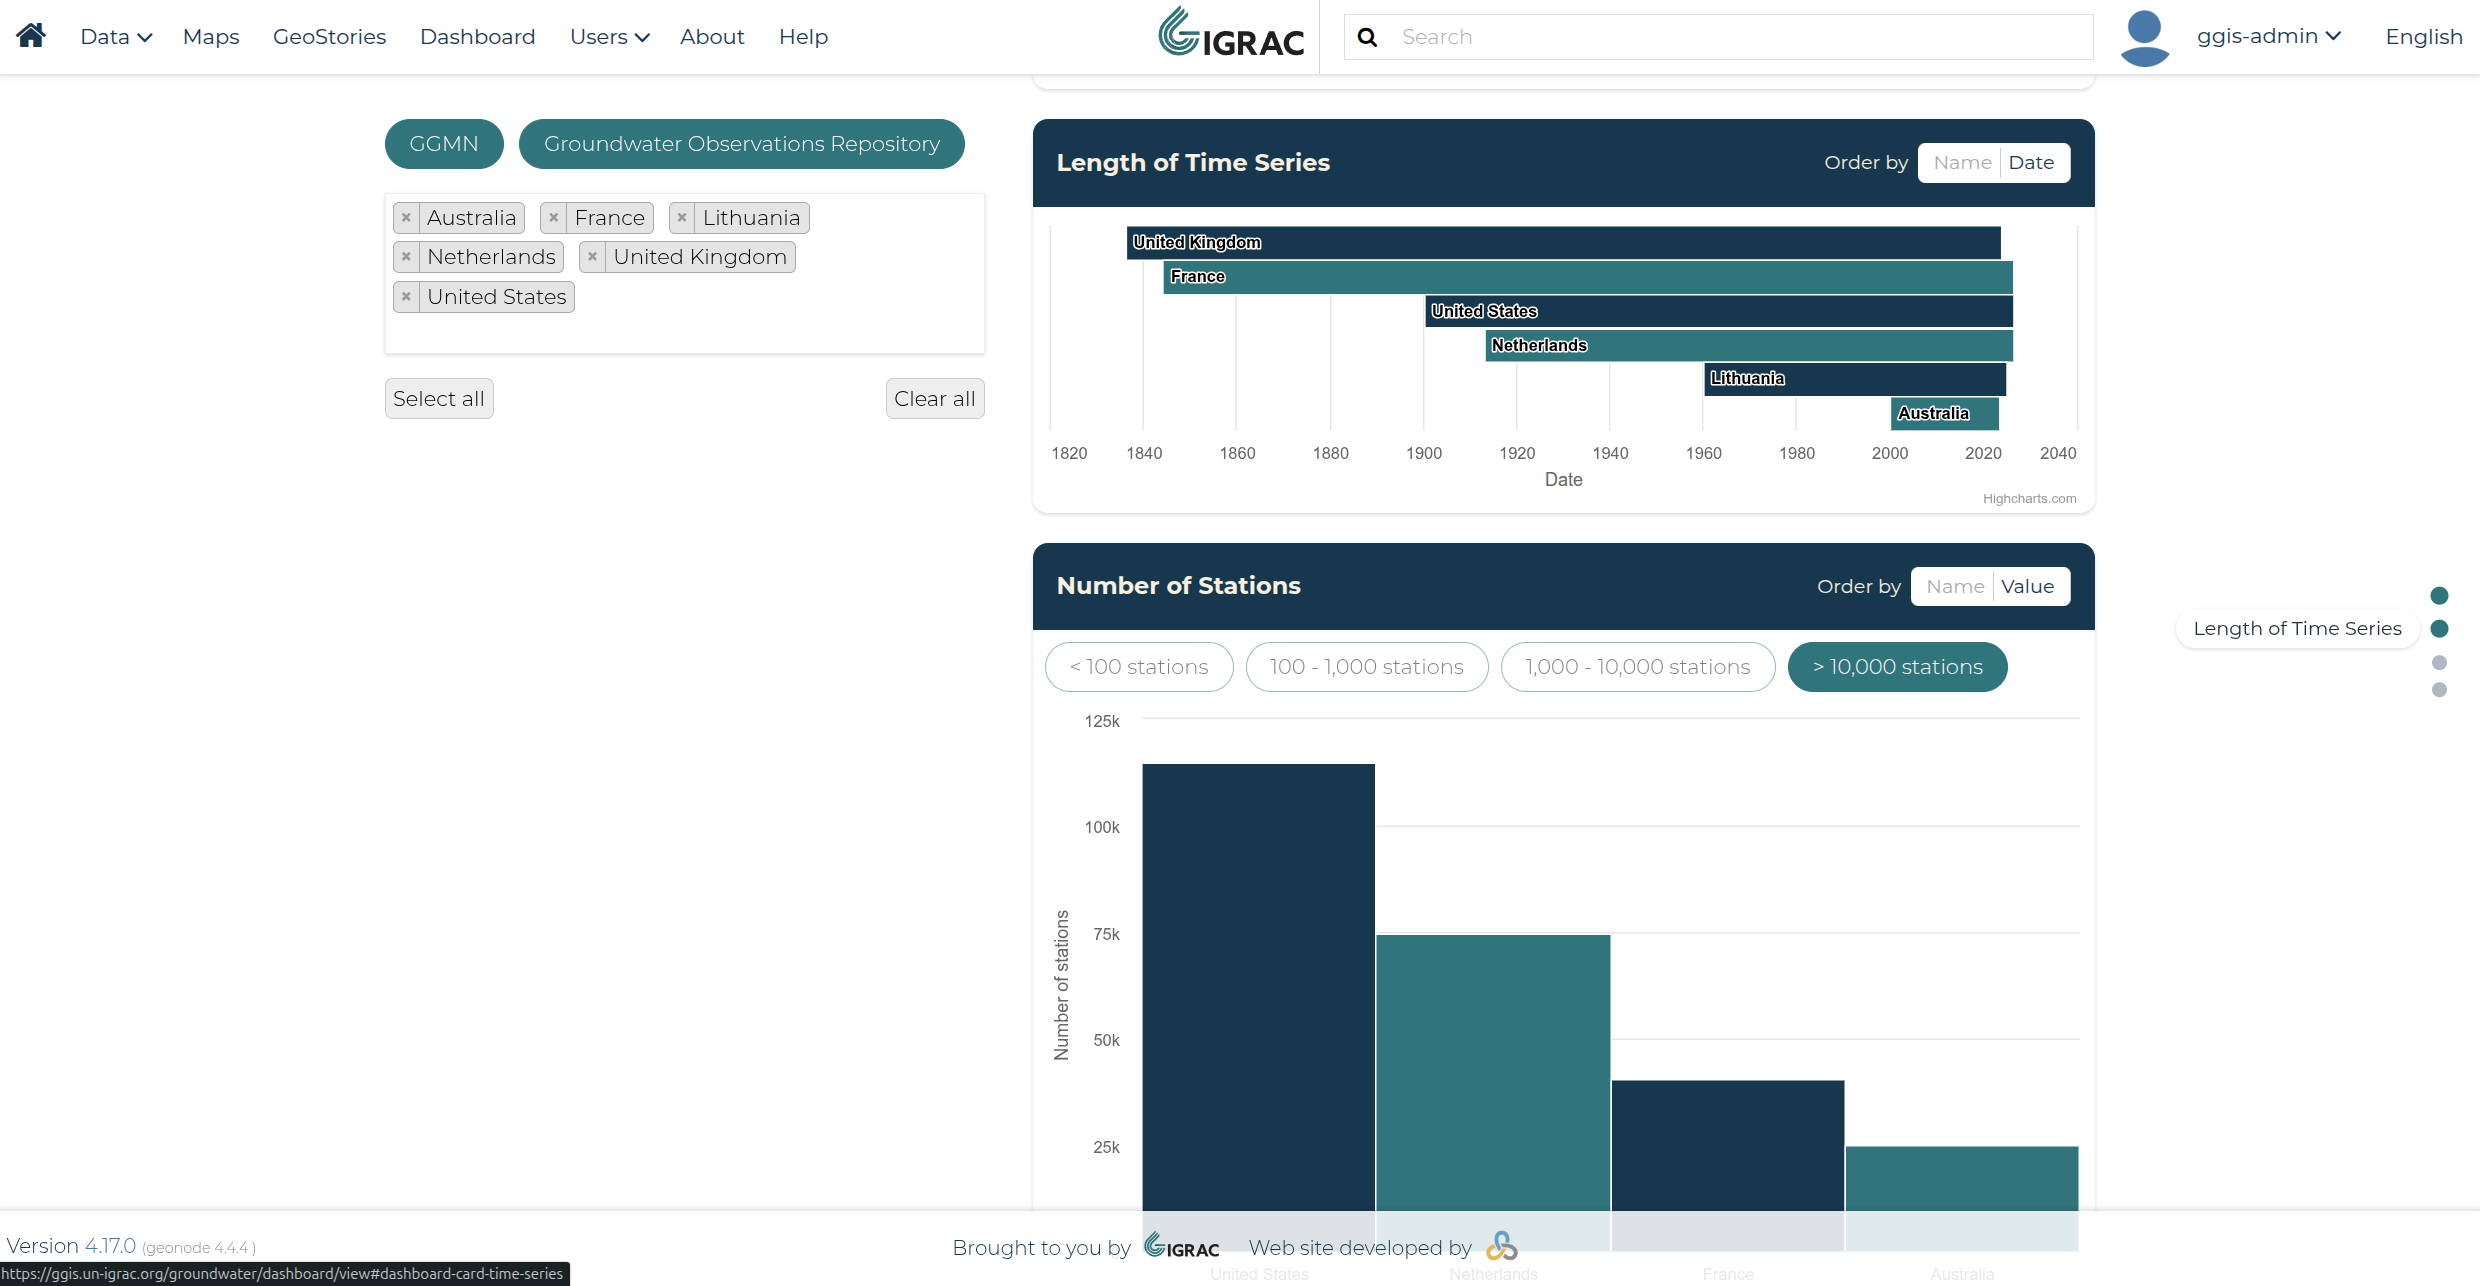The image size is (2480, 1286).
Task: Toggle the < 100 stations filter
Action: pos(1139,667)
